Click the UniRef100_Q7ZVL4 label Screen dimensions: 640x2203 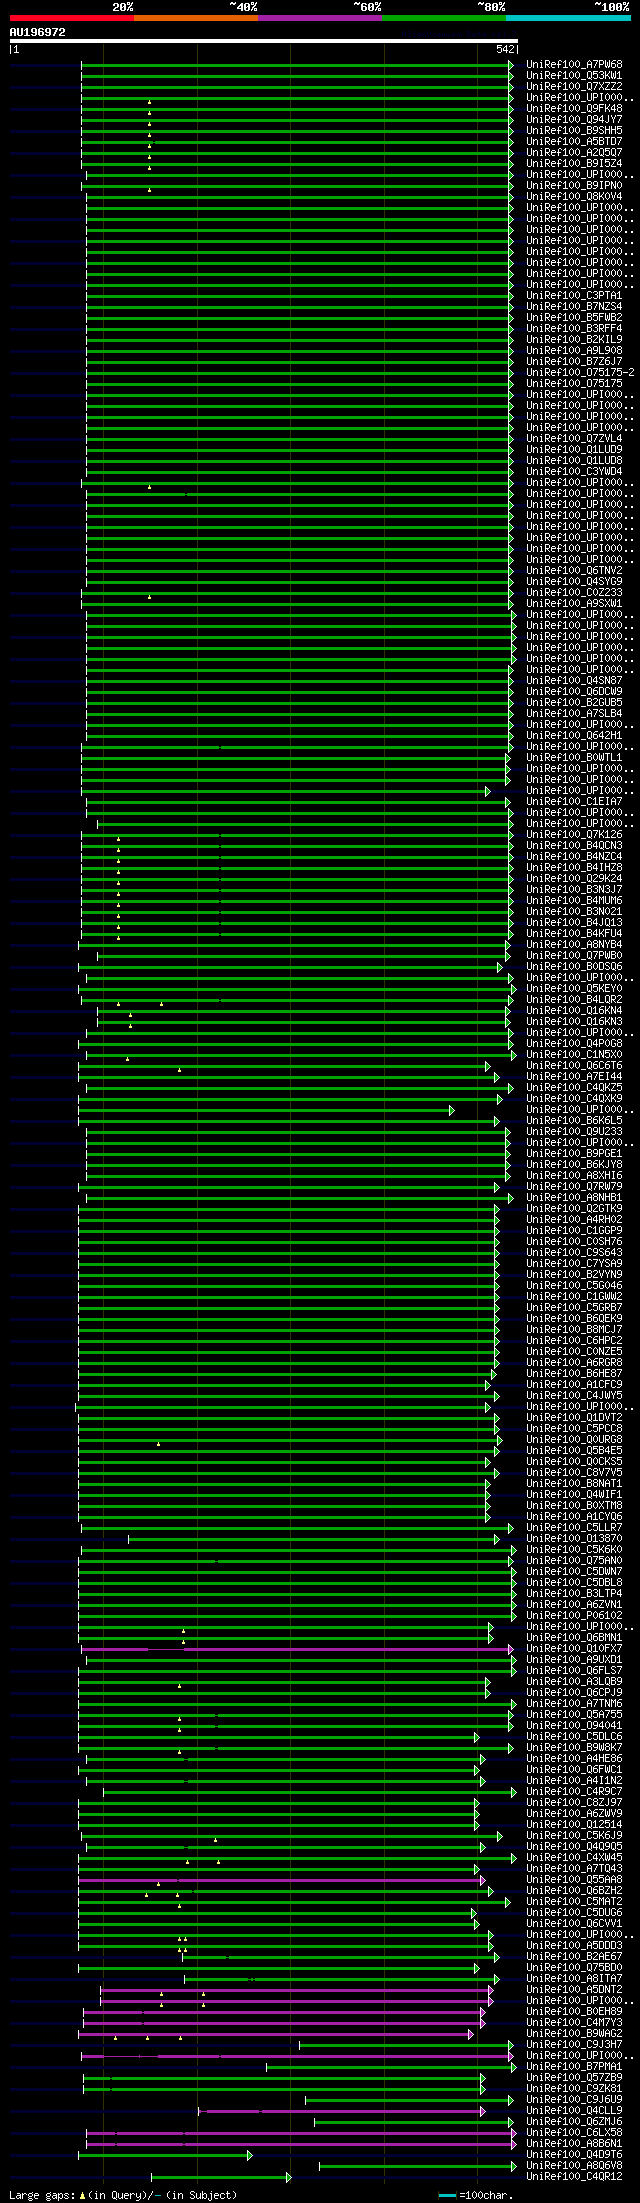(574, 438)
